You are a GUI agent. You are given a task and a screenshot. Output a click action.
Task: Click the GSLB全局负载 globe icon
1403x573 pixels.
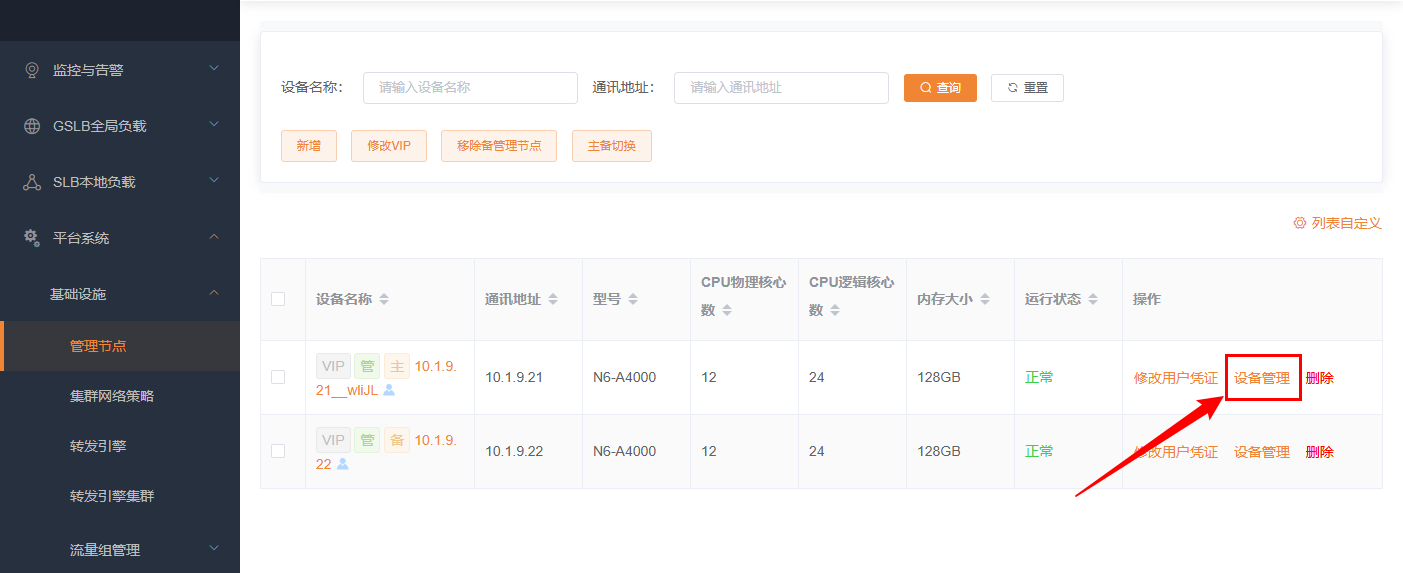point(32,126)
